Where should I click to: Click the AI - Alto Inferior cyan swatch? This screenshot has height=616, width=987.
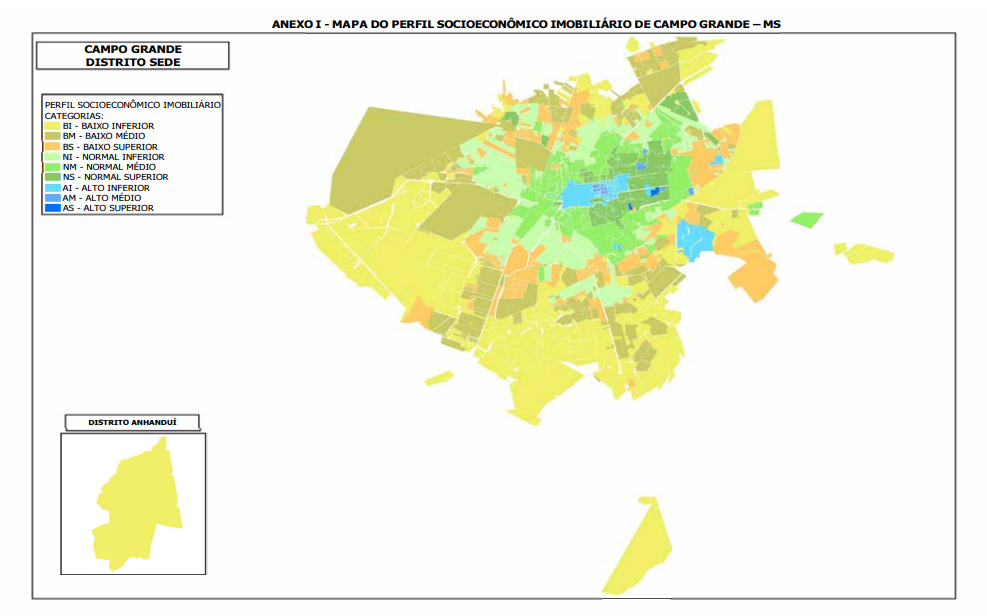[52, 188]
